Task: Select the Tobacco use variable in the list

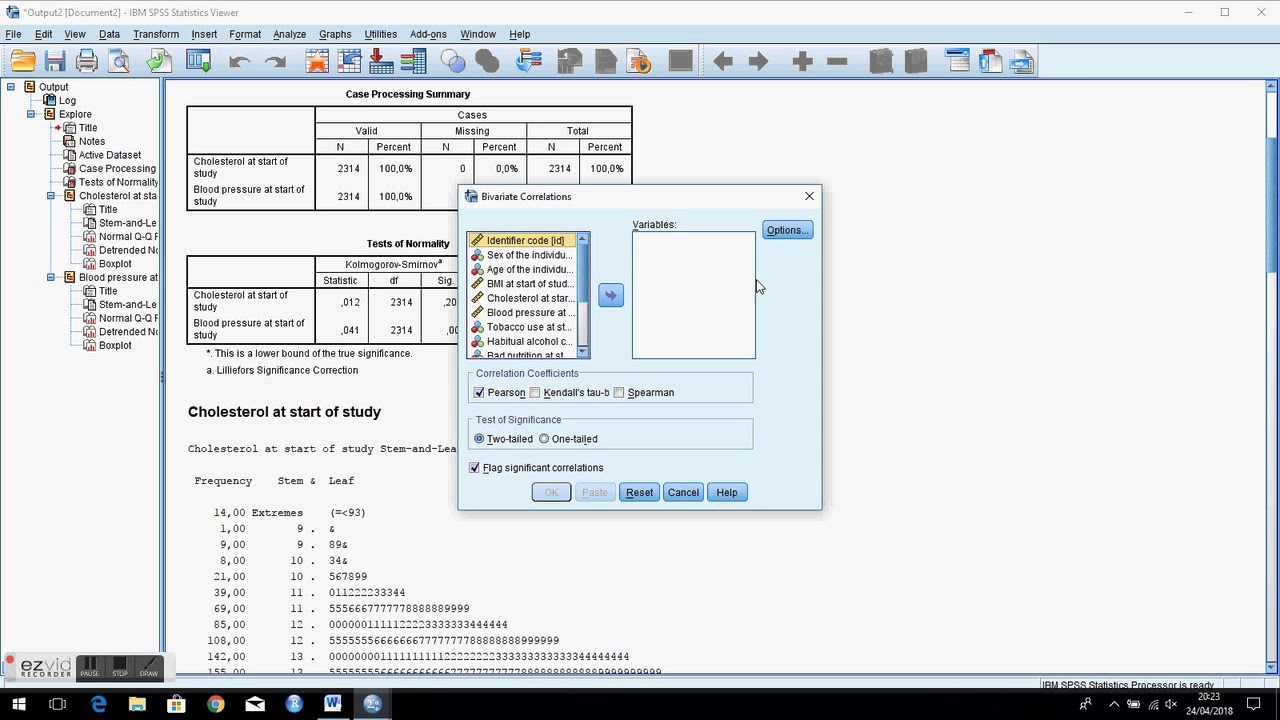Action: [x=522, y=327]
